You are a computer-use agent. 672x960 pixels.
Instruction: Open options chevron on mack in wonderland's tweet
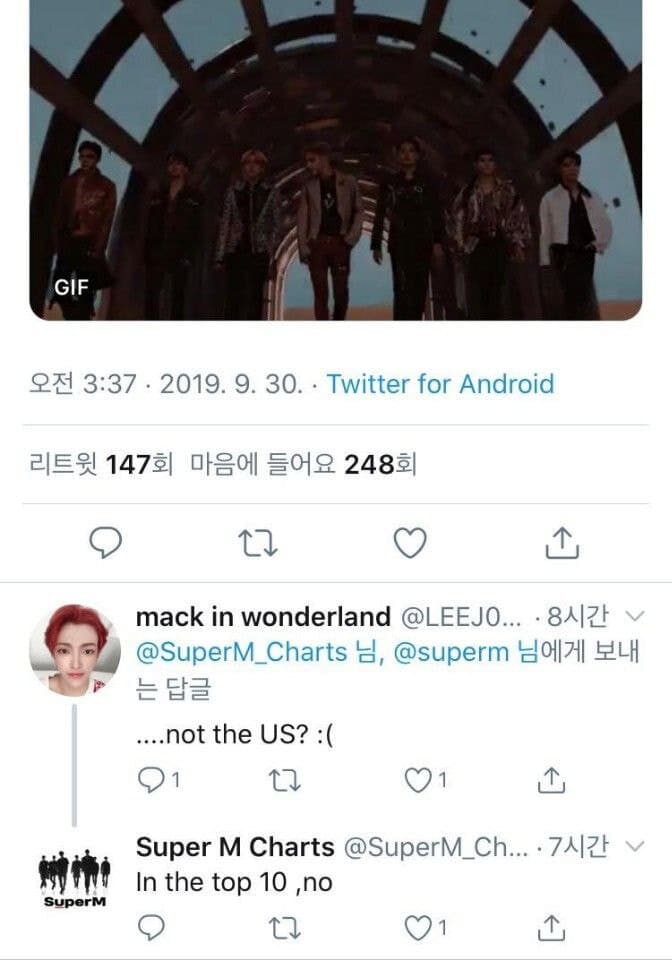(x=633, y=614)
